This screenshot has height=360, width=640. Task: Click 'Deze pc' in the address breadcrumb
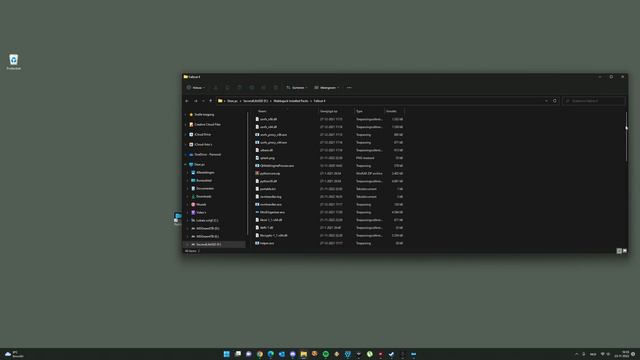point(232,101)
